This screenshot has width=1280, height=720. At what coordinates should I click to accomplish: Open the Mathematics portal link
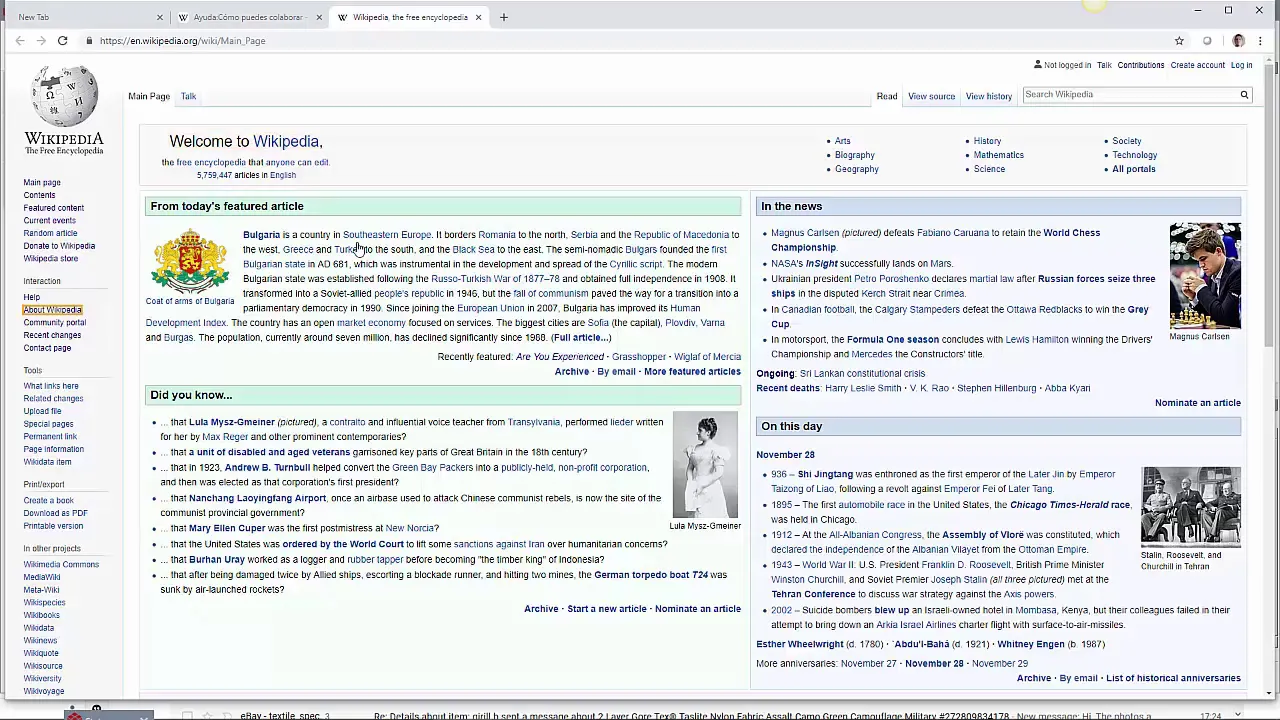point(998,155)
